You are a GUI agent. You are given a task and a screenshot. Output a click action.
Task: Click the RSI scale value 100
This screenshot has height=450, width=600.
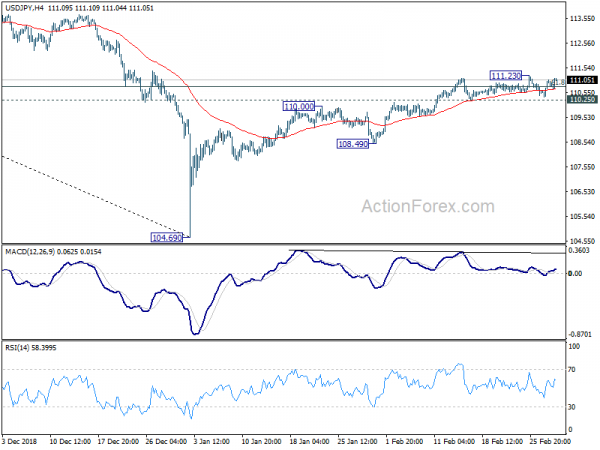[x=574, y=346]
